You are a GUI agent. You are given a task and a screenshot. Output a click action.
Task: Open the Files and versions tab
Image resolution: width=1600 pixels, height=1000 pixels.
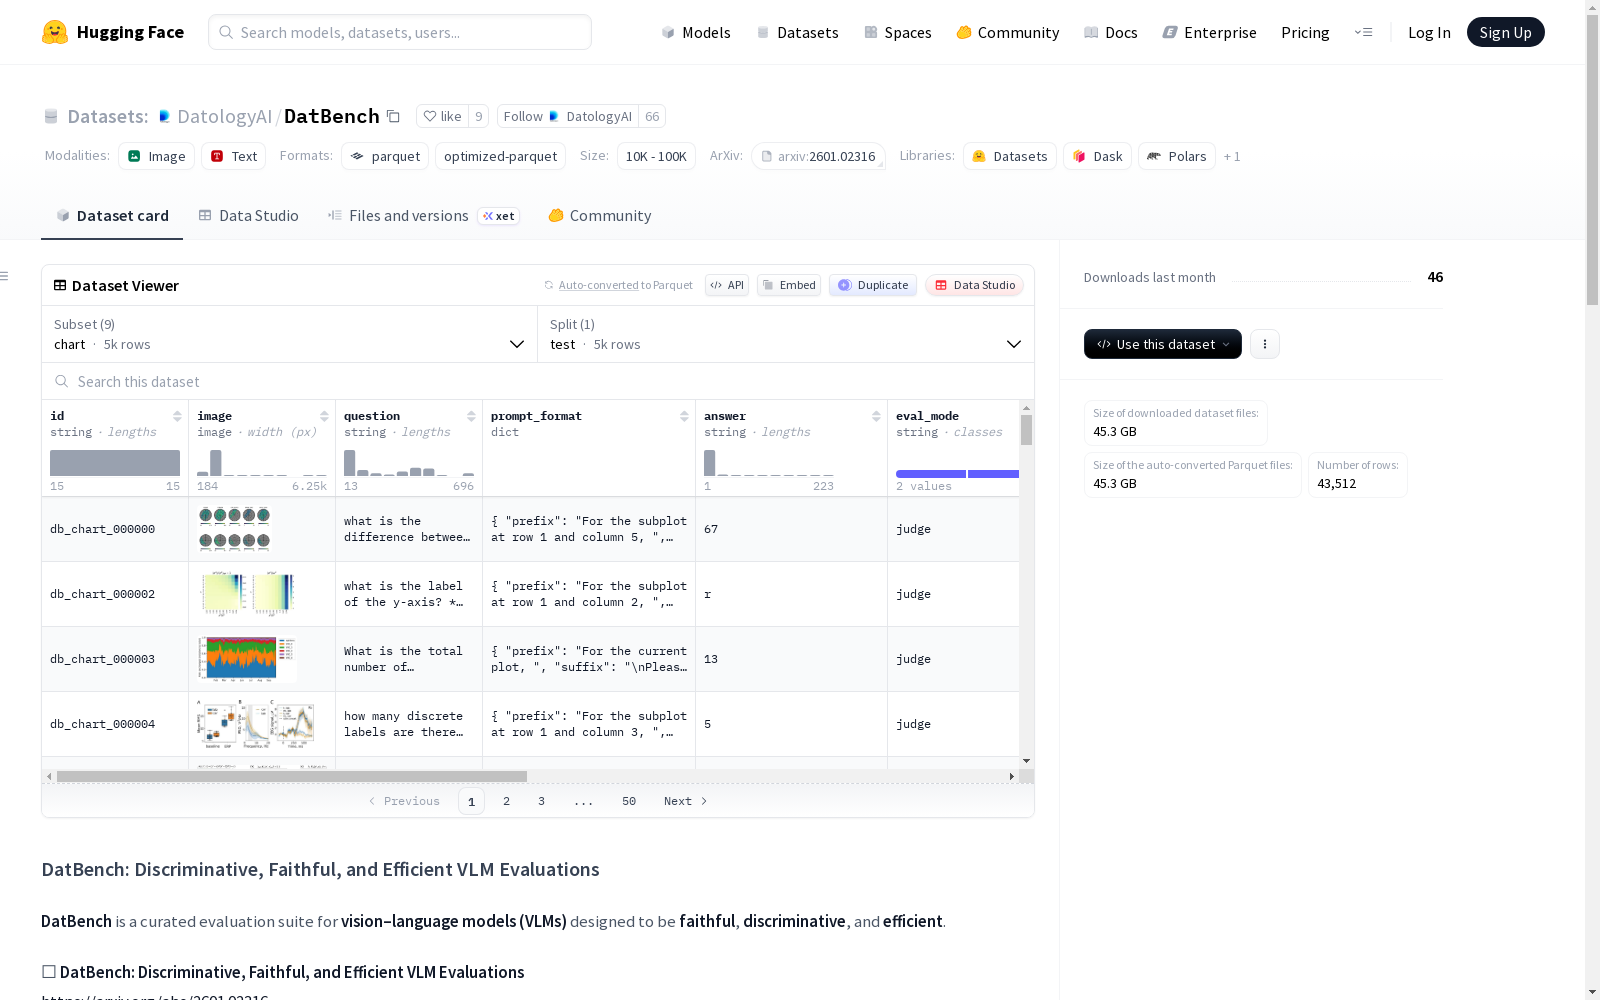point(423,216)
